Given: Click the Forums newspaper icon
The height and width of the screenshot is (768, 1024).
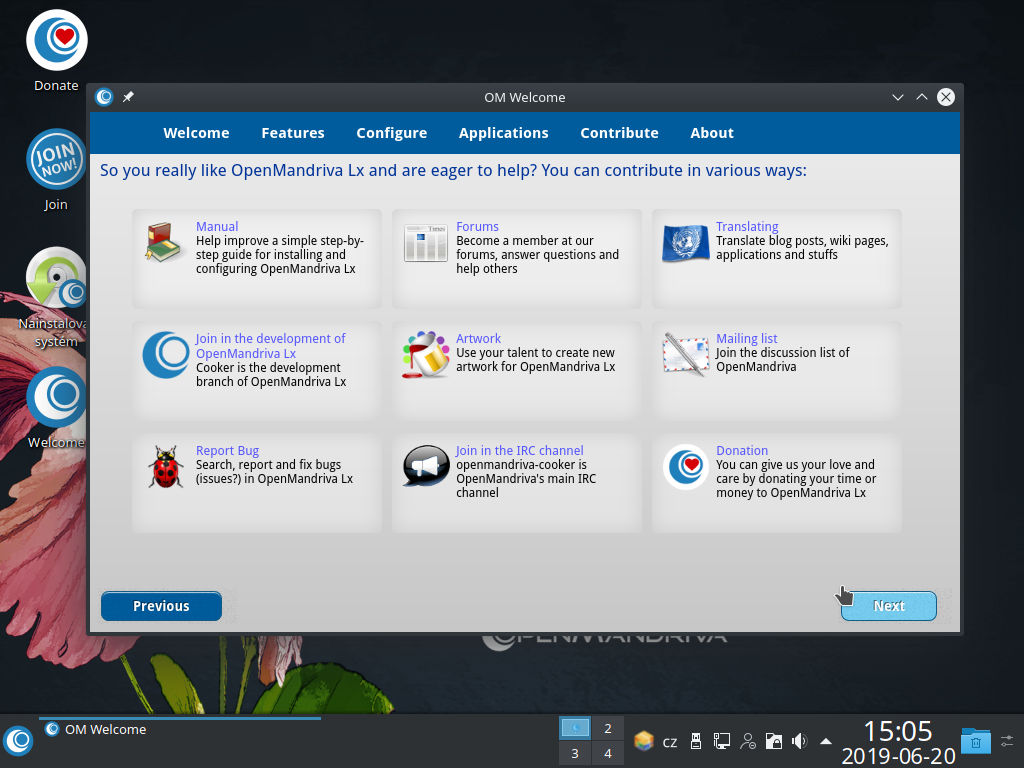Looking at the screenshot, I should coord(424,242).
